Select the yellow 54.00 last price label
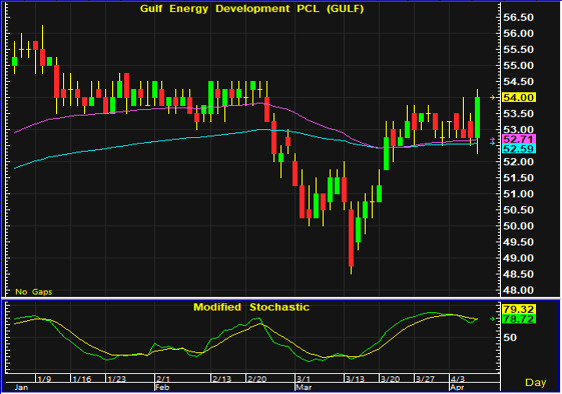Viewport: 562px width, 394px height. [x=519, y=98]
